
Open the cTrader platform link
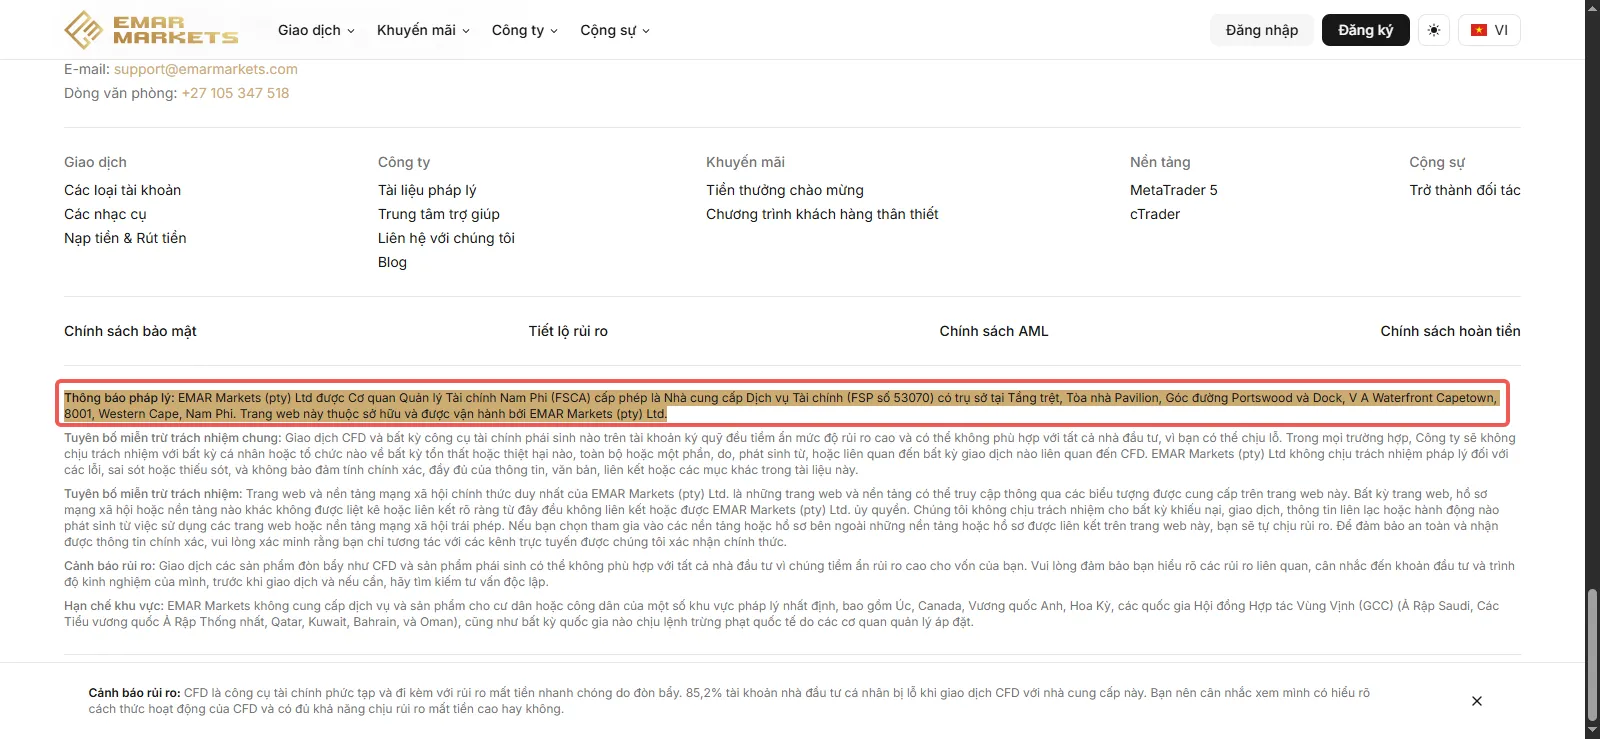click(x=1155, y=214)
